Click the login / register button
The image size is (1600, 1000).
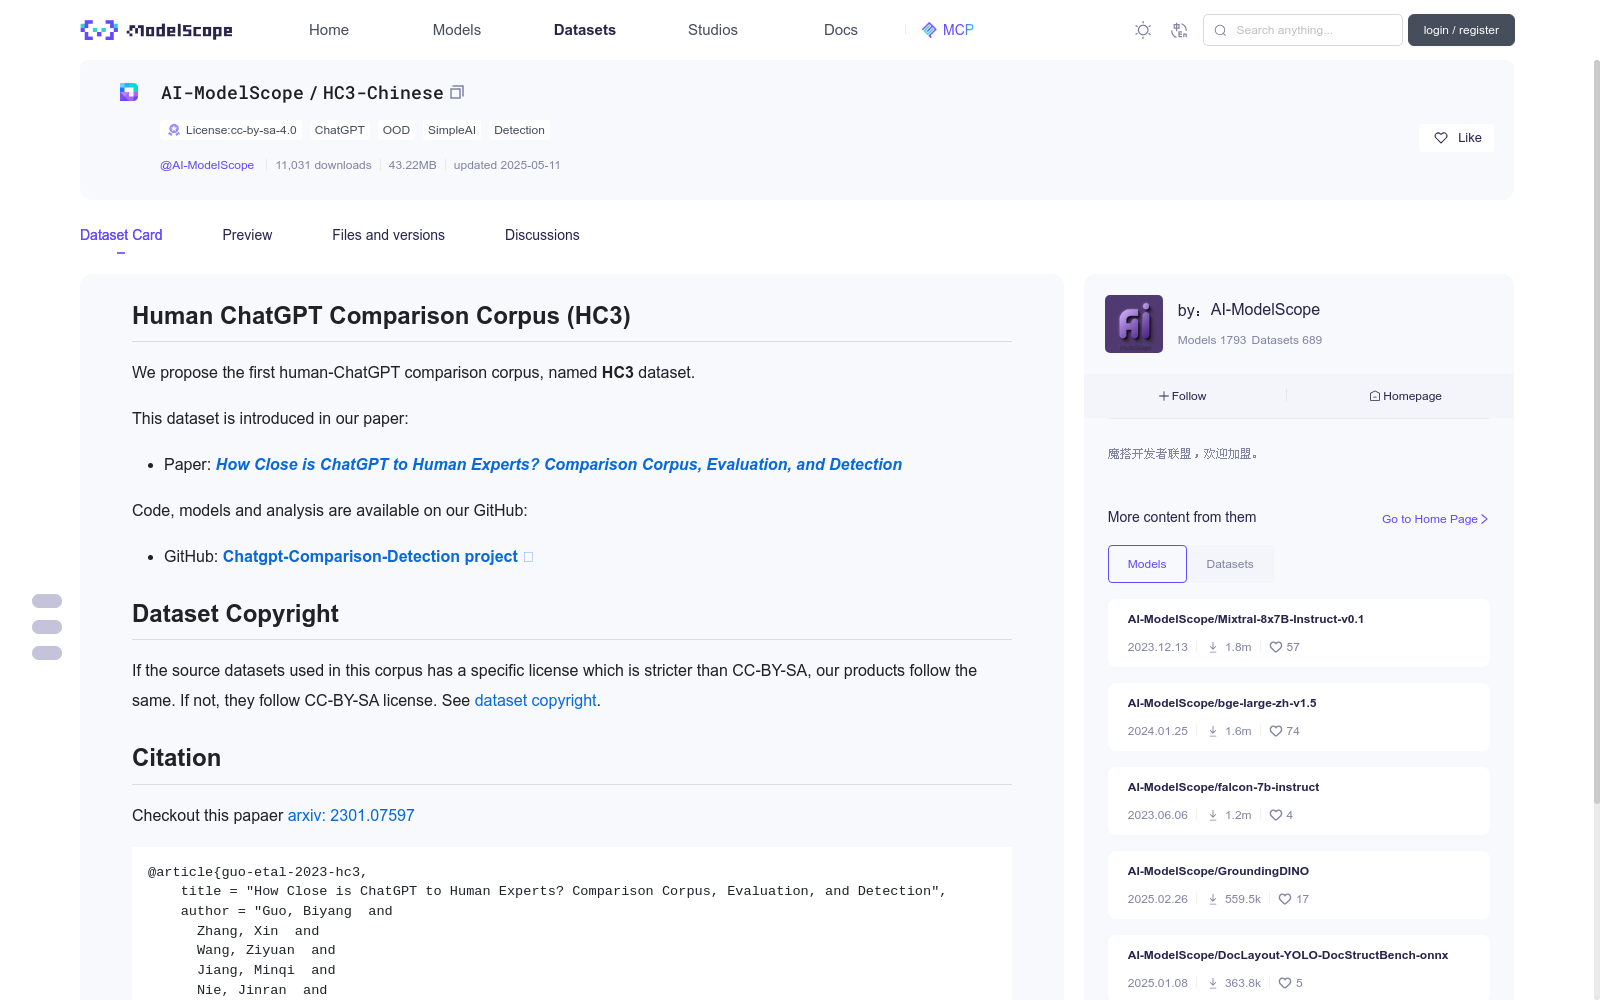tap(1461, 30)
